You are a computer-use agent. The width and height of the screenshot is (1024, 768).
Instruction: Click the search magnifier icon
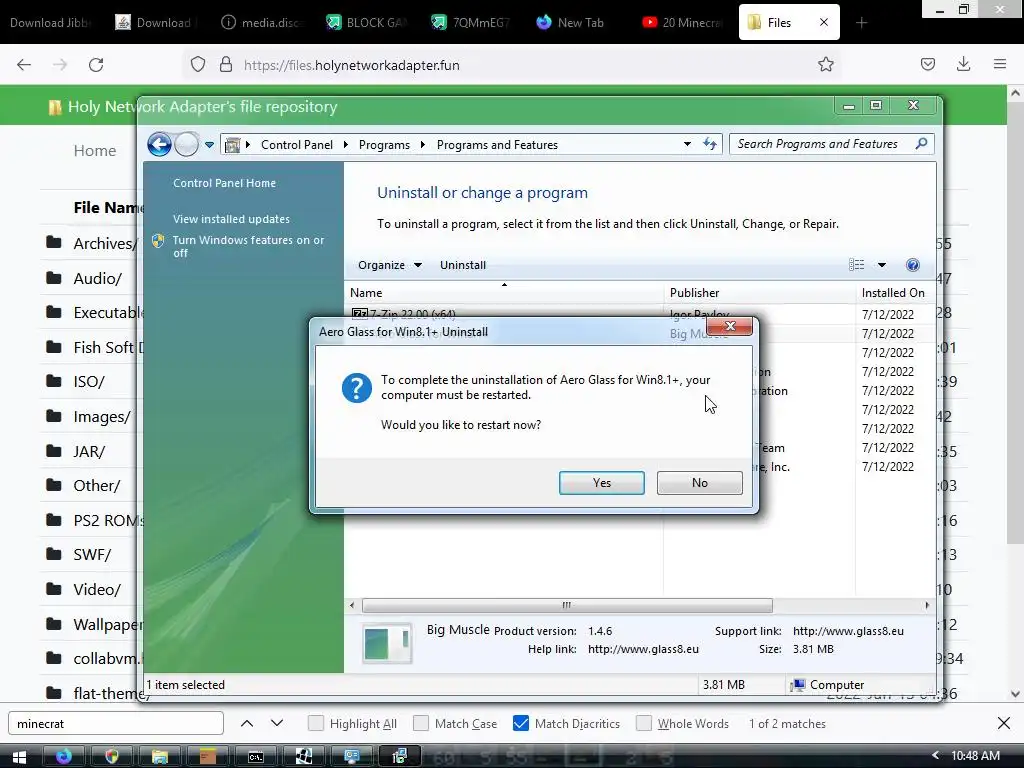(921, 144)
